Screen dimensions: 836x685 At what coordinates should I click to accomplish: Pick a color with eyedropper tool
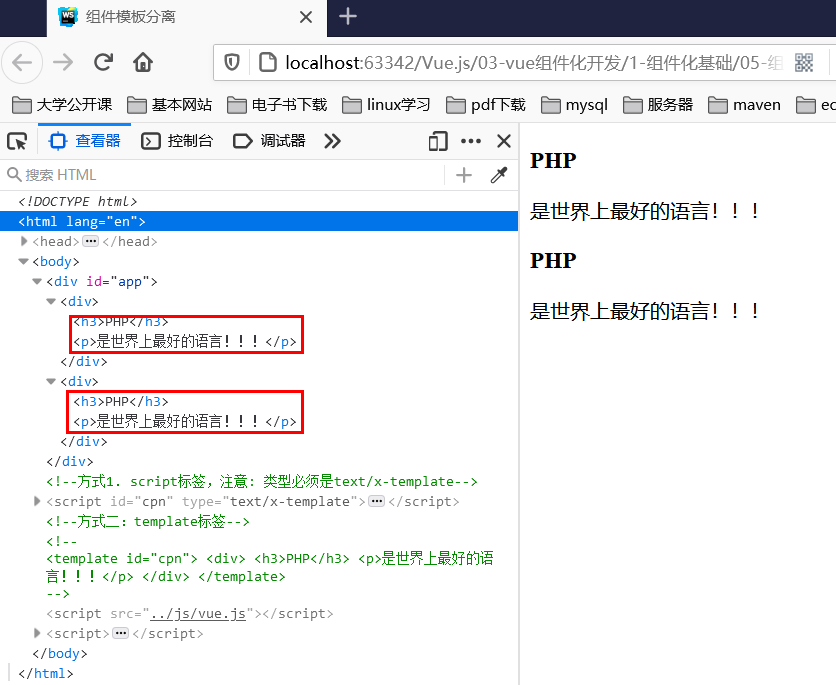tap(499, 175)
